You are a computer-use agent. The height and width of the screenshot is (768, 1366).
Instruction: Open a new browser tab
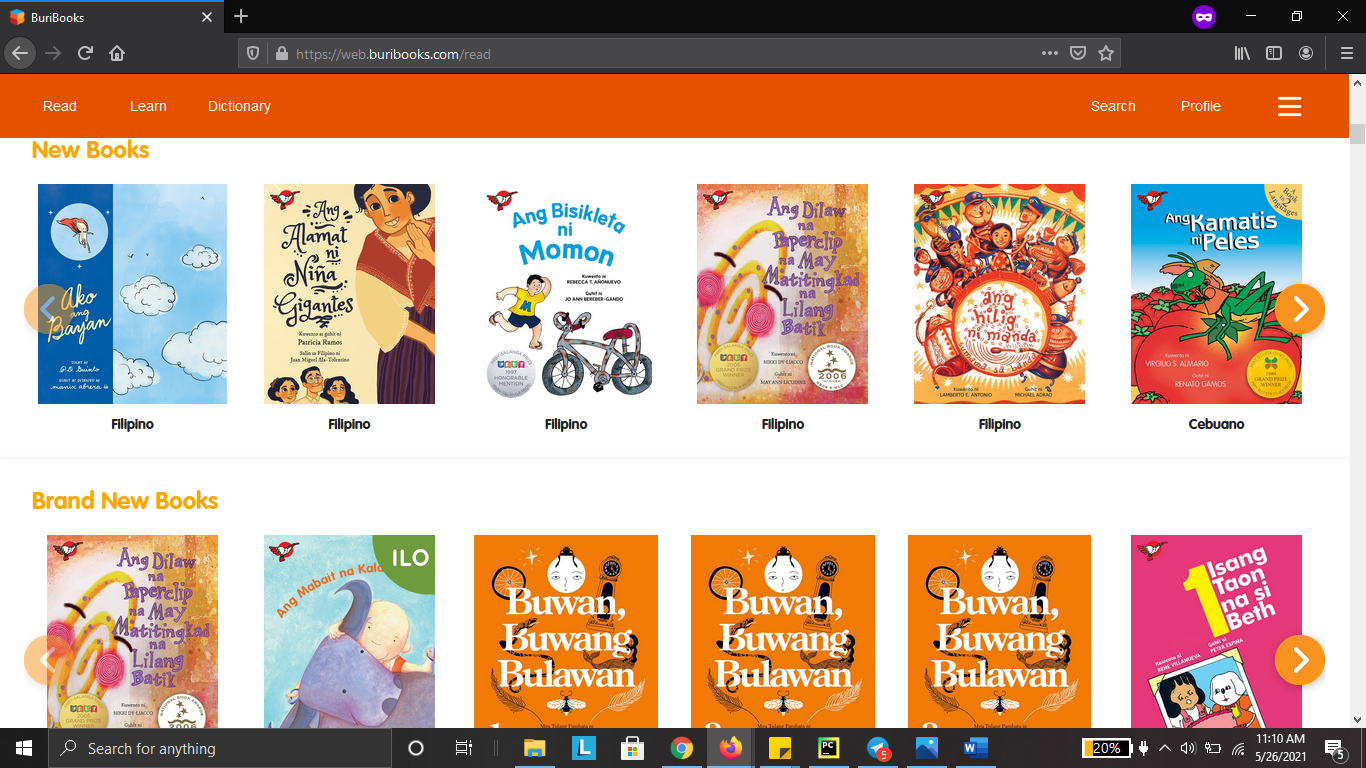click(241, 17)
